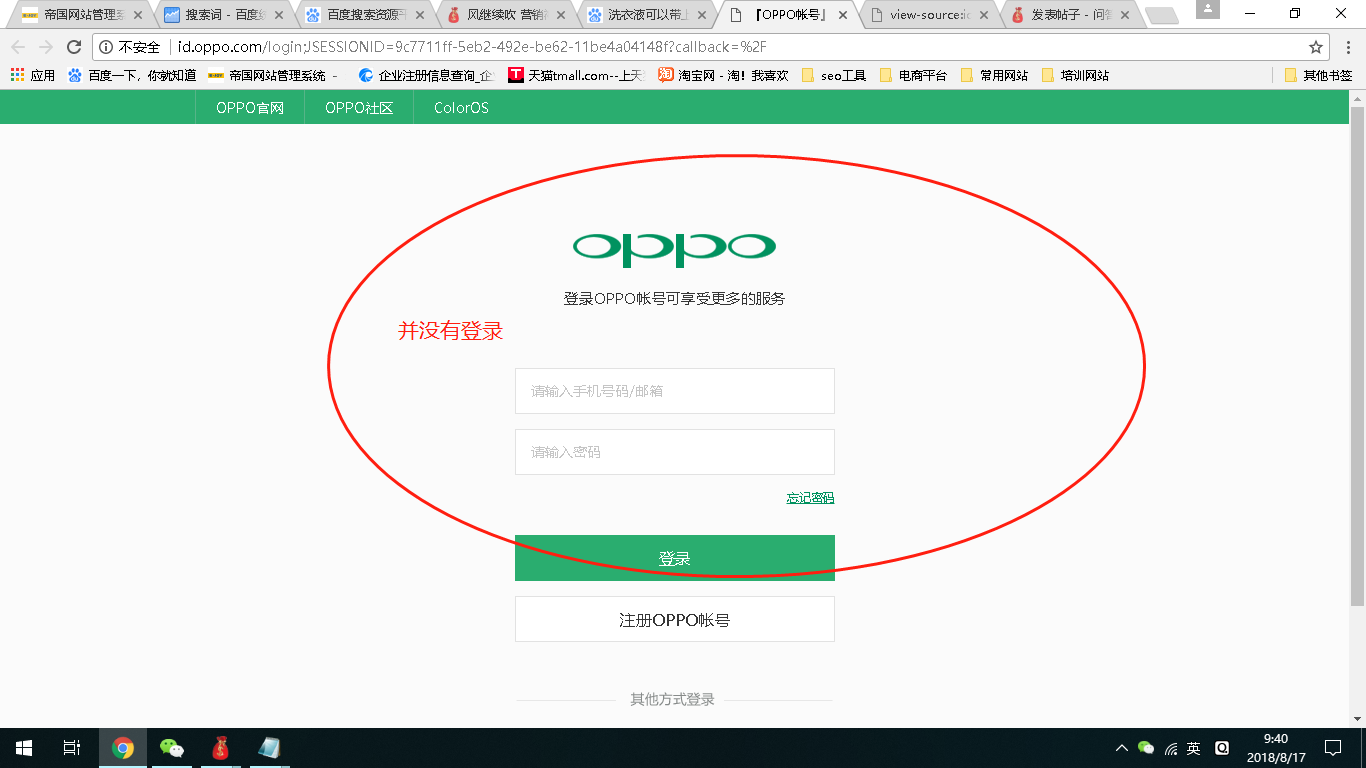Open the 忘记密码 link
1366x768 pixels.
[811, 497]
